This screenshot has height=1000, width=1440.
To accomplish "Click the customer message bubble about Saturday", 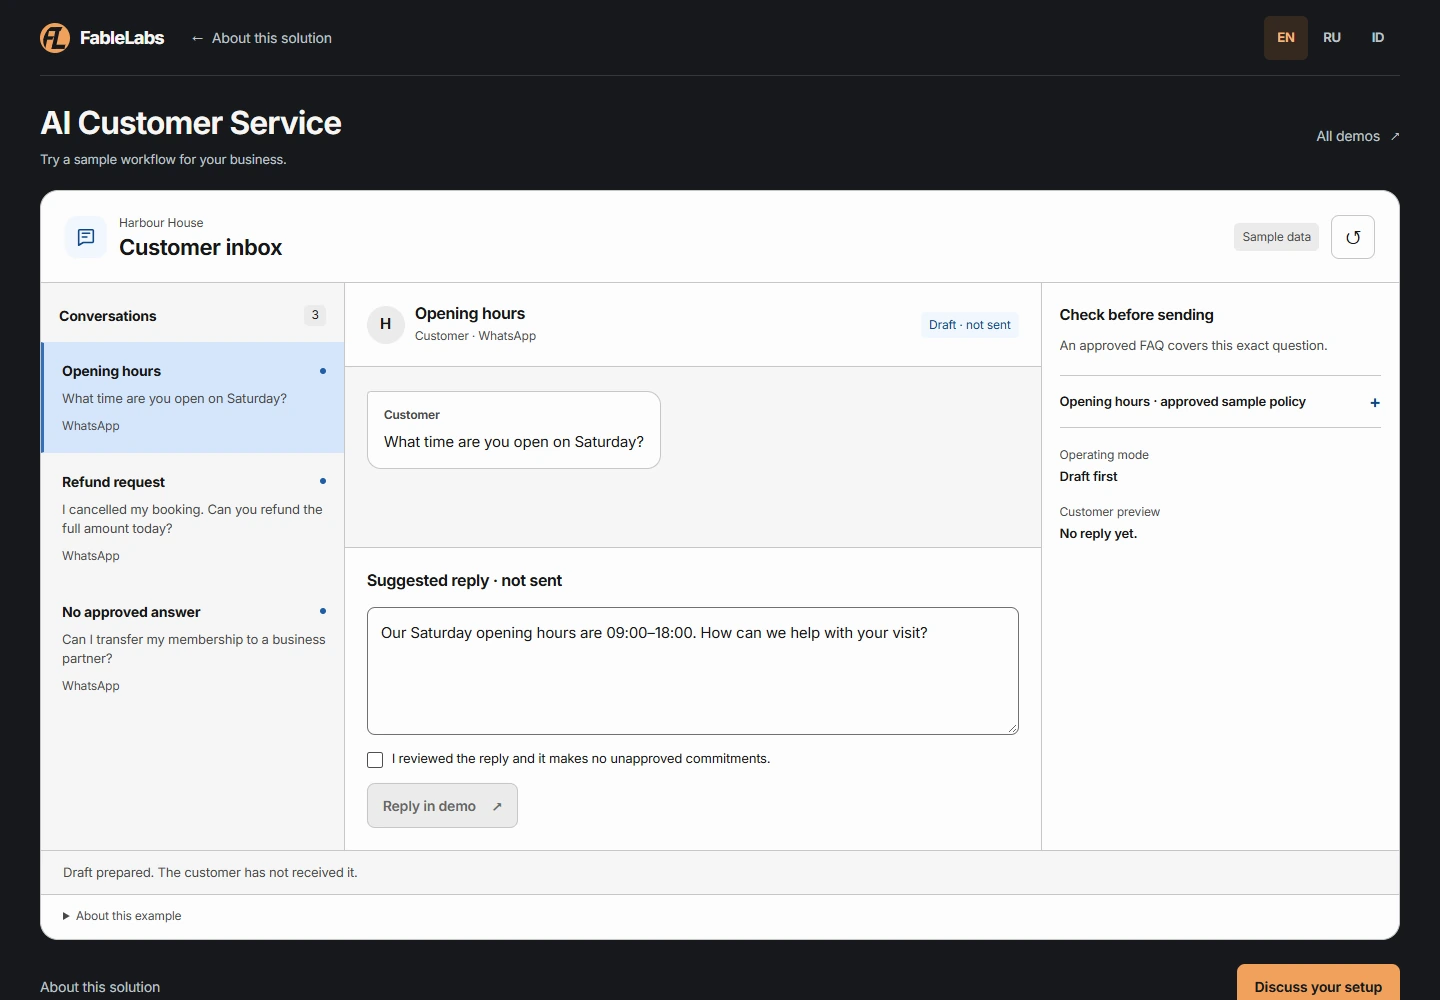I will pos(514,430).
